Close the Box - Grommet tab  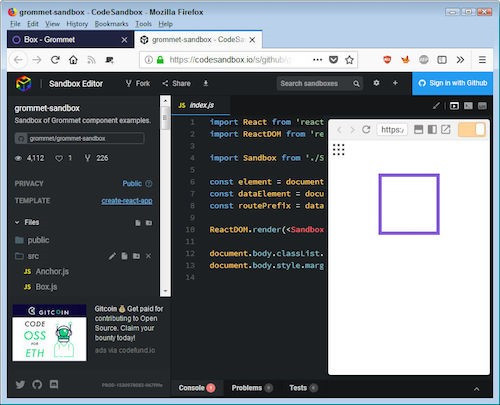124,40
